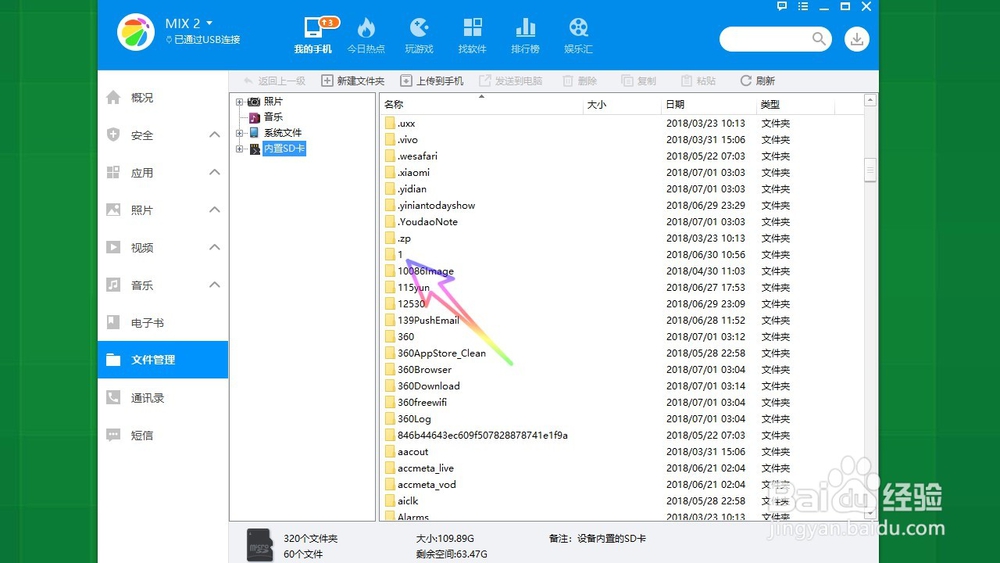Click the 复制 copy toolbar button

tap(638, 81)
